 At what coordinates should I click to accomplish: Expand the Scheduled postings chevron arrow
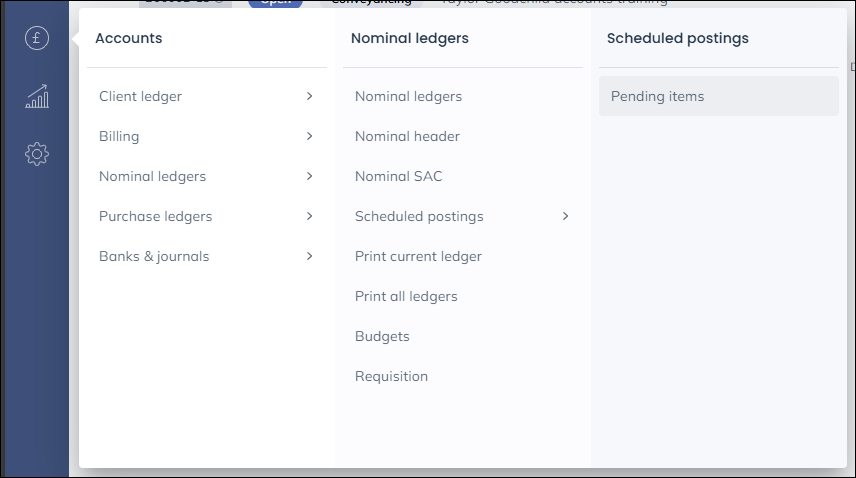pos(566,216)
